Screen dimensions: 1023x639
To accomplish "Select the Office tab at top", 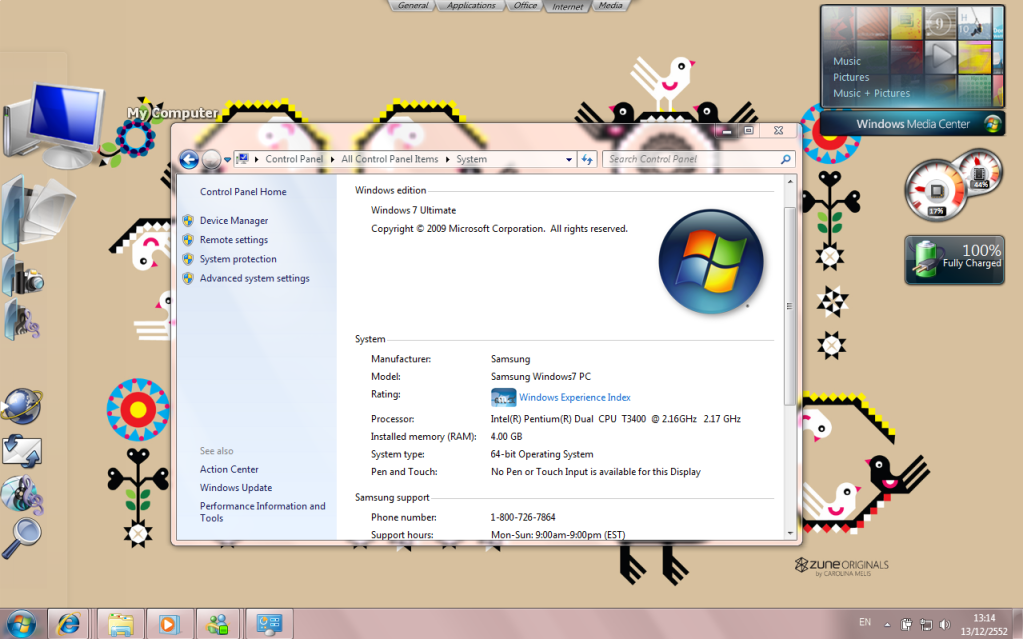I will 525,5.
